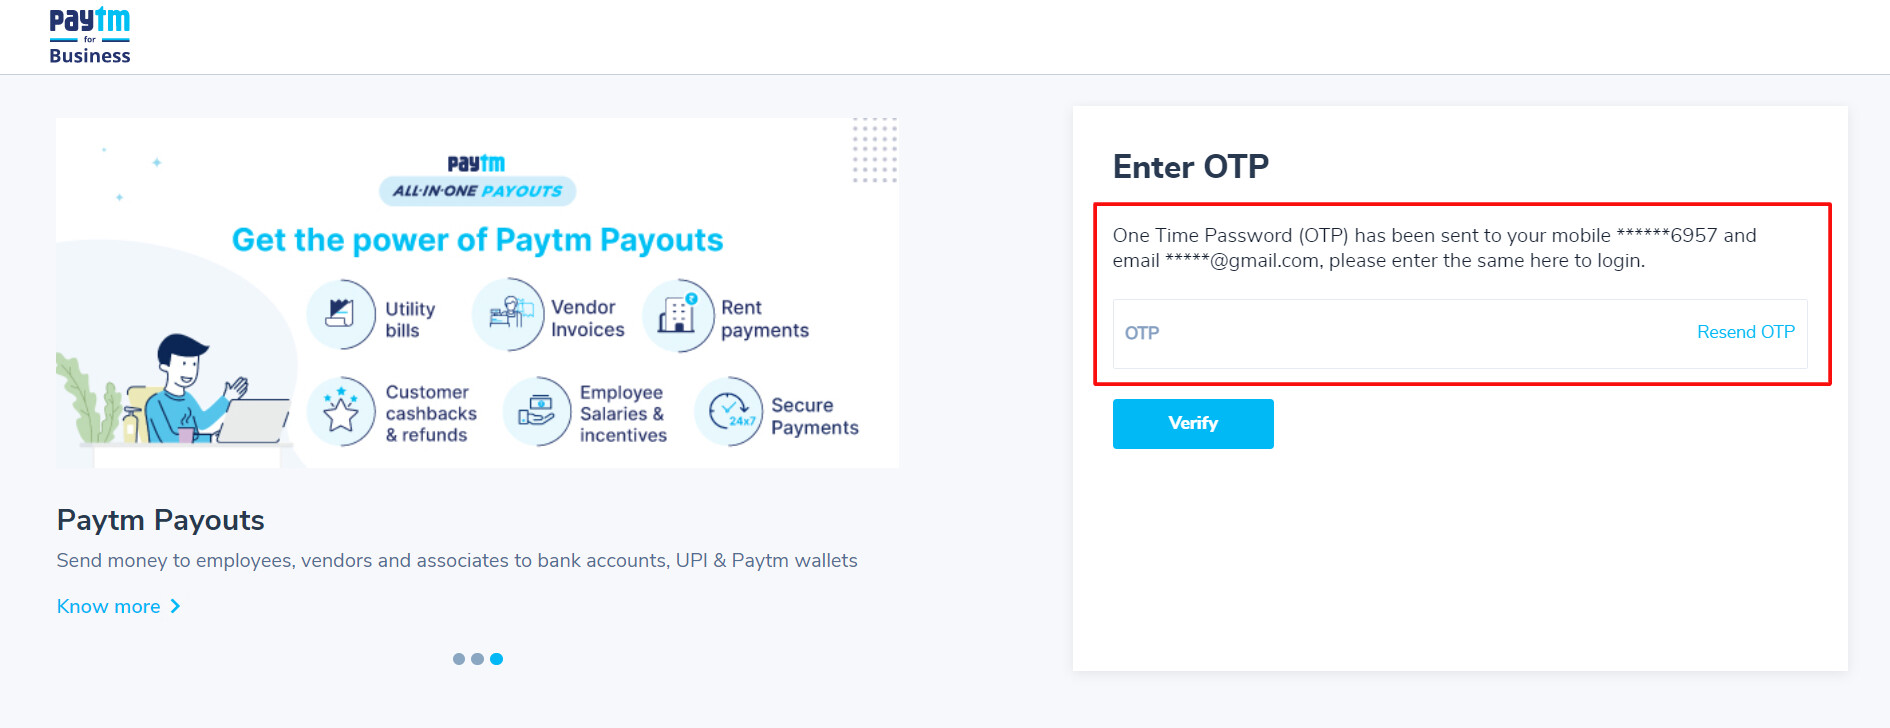Select the Rent payments building icon
Viewport: 1890px width, 728px height.
(x=678, y=315)
